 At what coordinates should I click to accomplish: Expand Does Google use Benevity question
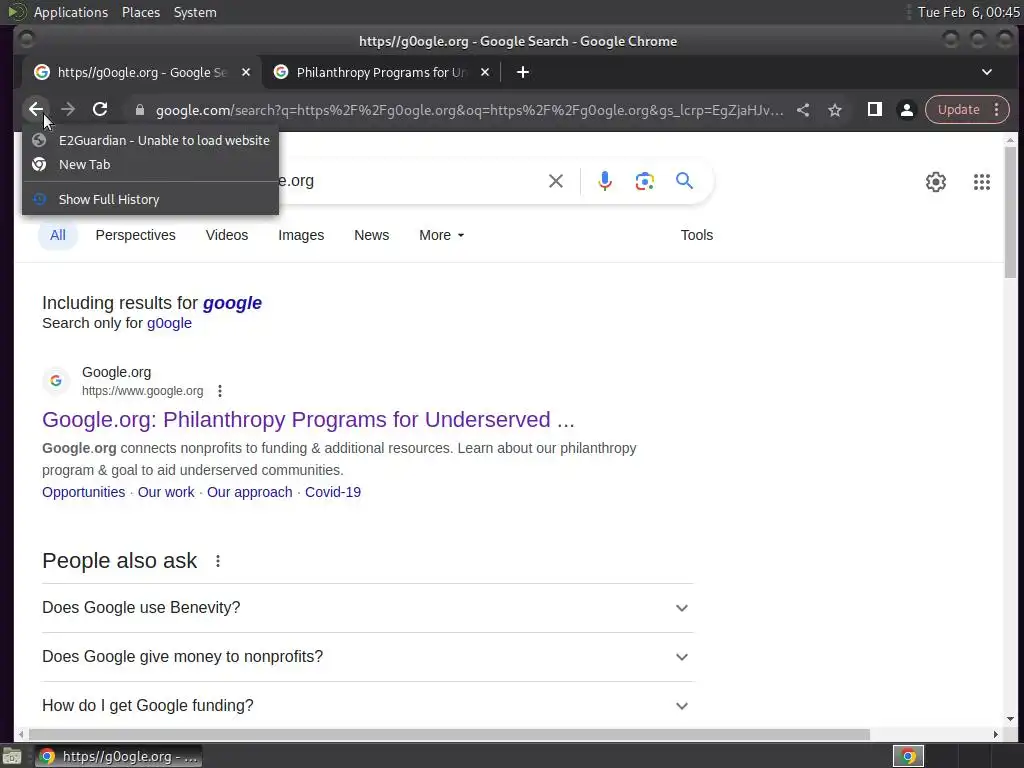tap(367, 607)
